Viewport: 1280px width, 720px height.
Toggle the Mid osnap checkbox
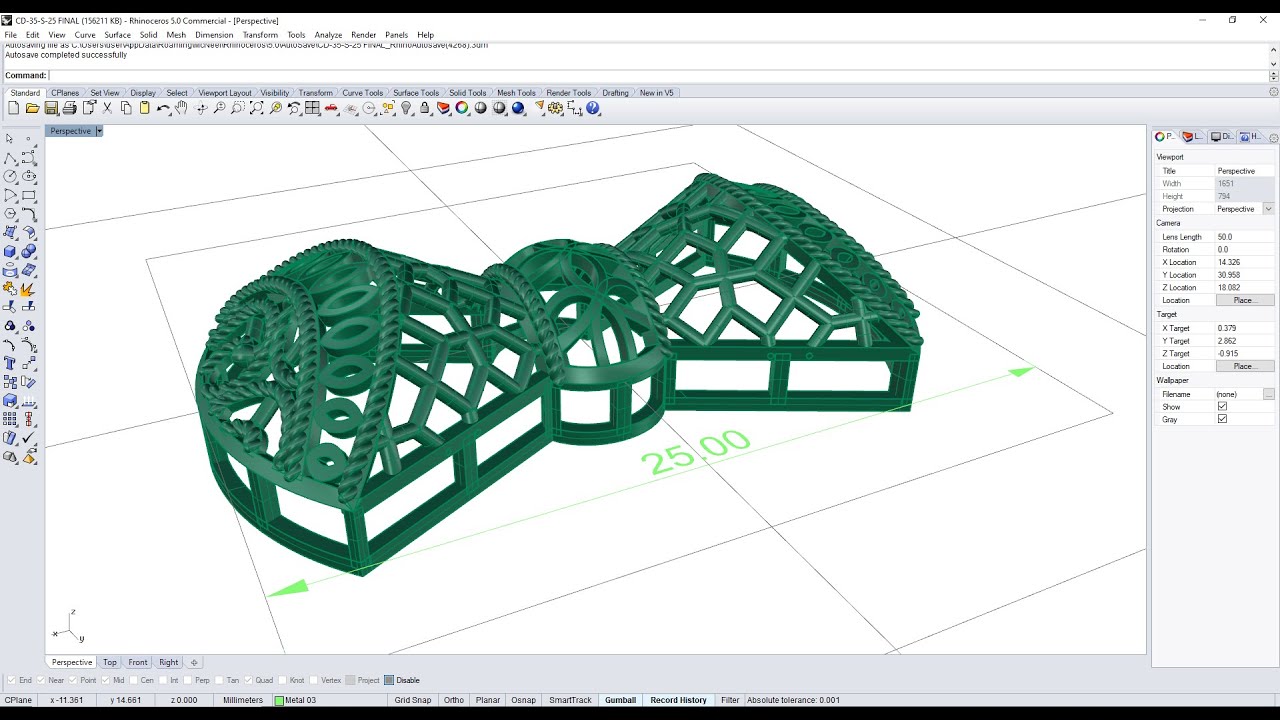pyautogui.click(x=105, y=680)
